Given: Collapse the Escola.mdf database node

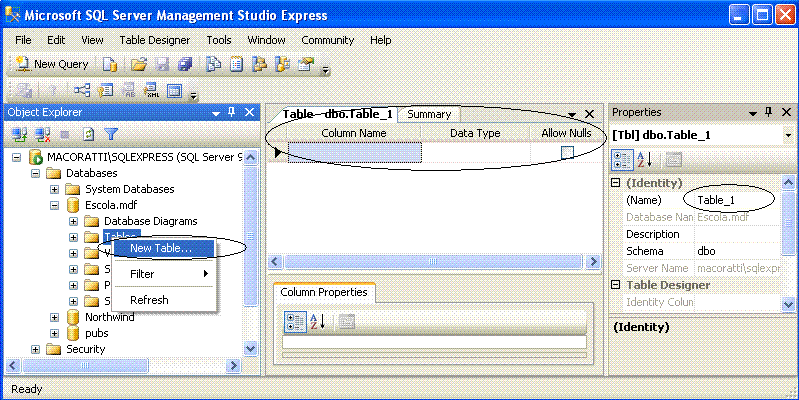Looking at the screenshot, I should [x=55, y=205].
